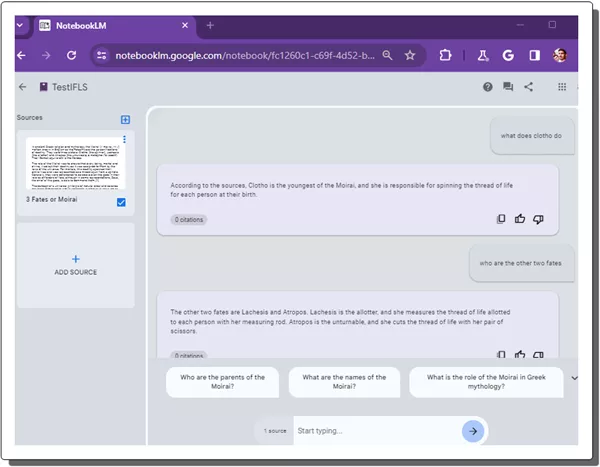
Task: Bookmark this page with the star icon
Action: coord(410,56)
